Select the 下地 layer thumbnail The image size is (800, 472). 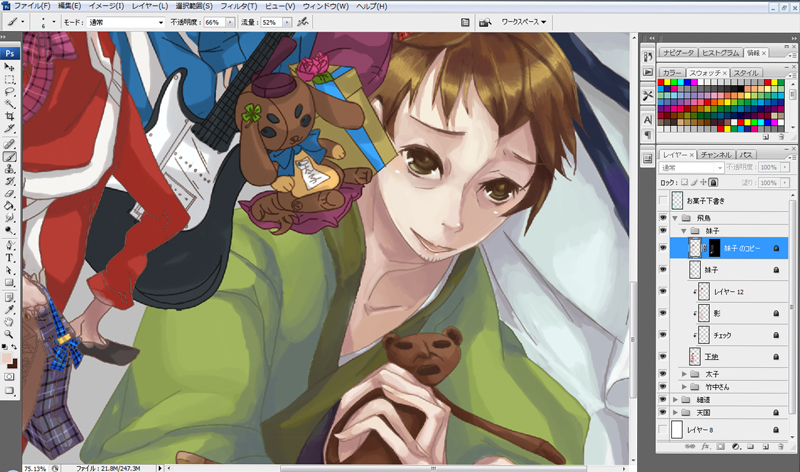coord(694,356)
